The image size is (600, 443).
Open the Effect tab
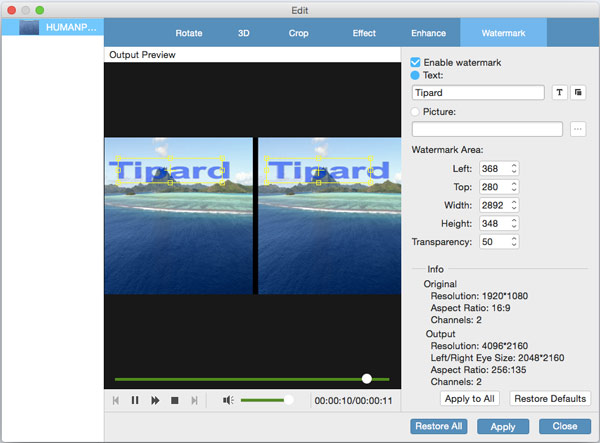(364, 33)
